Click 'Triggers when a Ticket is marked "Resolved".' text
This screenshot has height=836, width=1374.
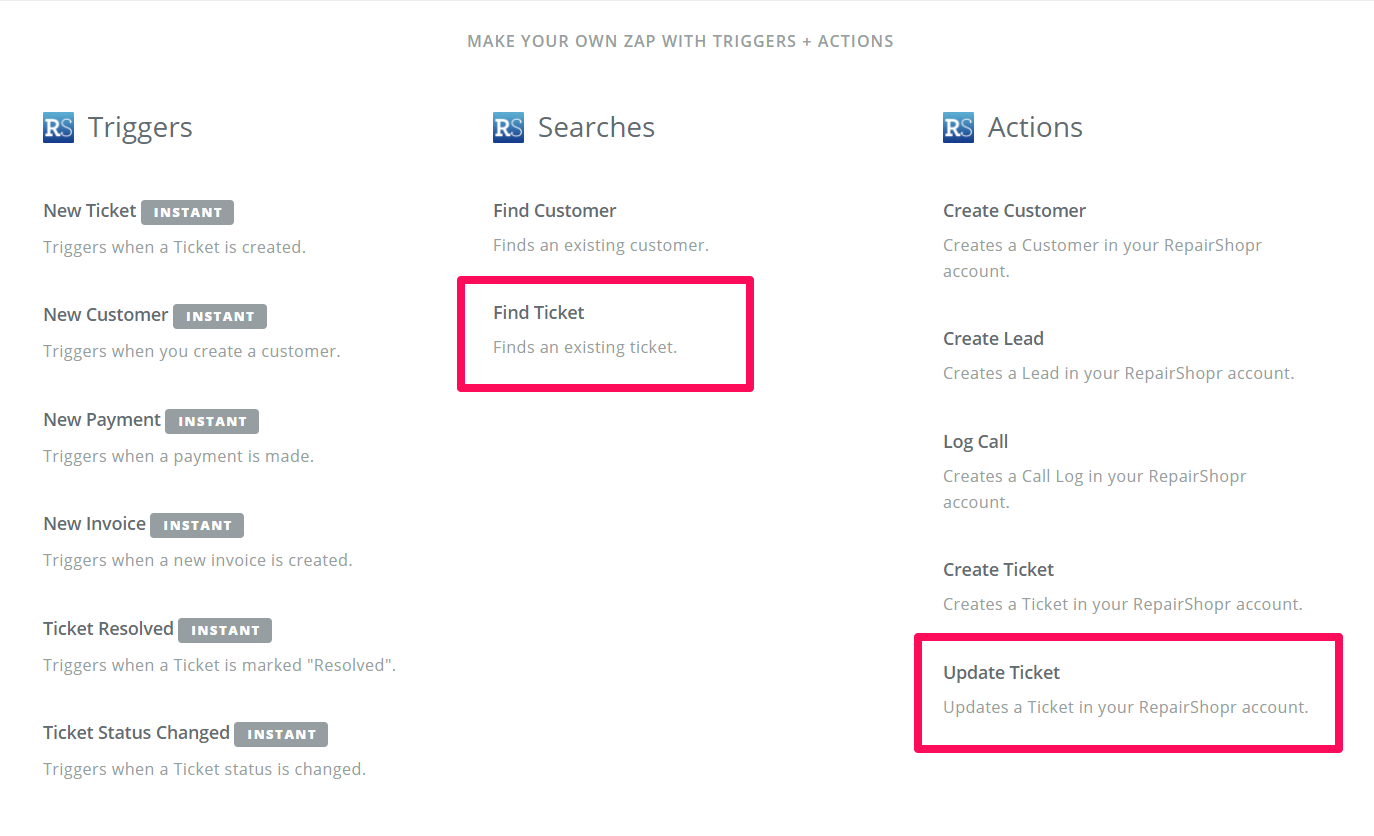(x=220, y=665)
